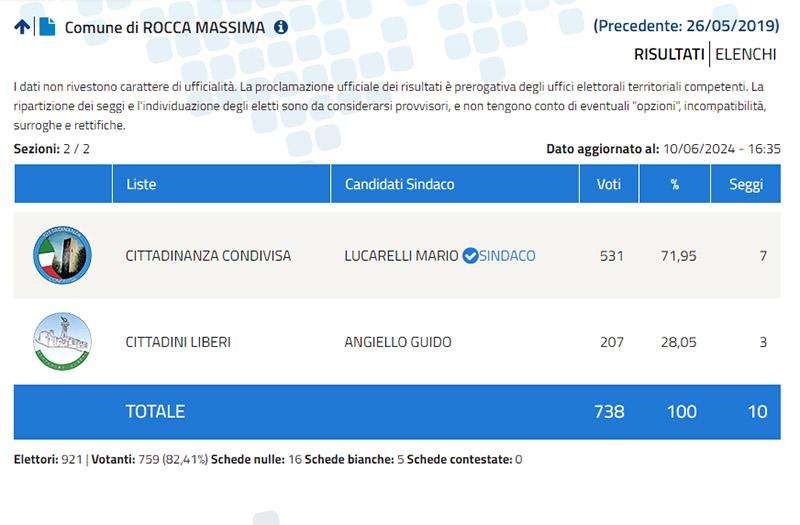Screen dimensions: 800x525
Task: Switch to the RISULTATI tab
Action: click(x=669, y=54)
